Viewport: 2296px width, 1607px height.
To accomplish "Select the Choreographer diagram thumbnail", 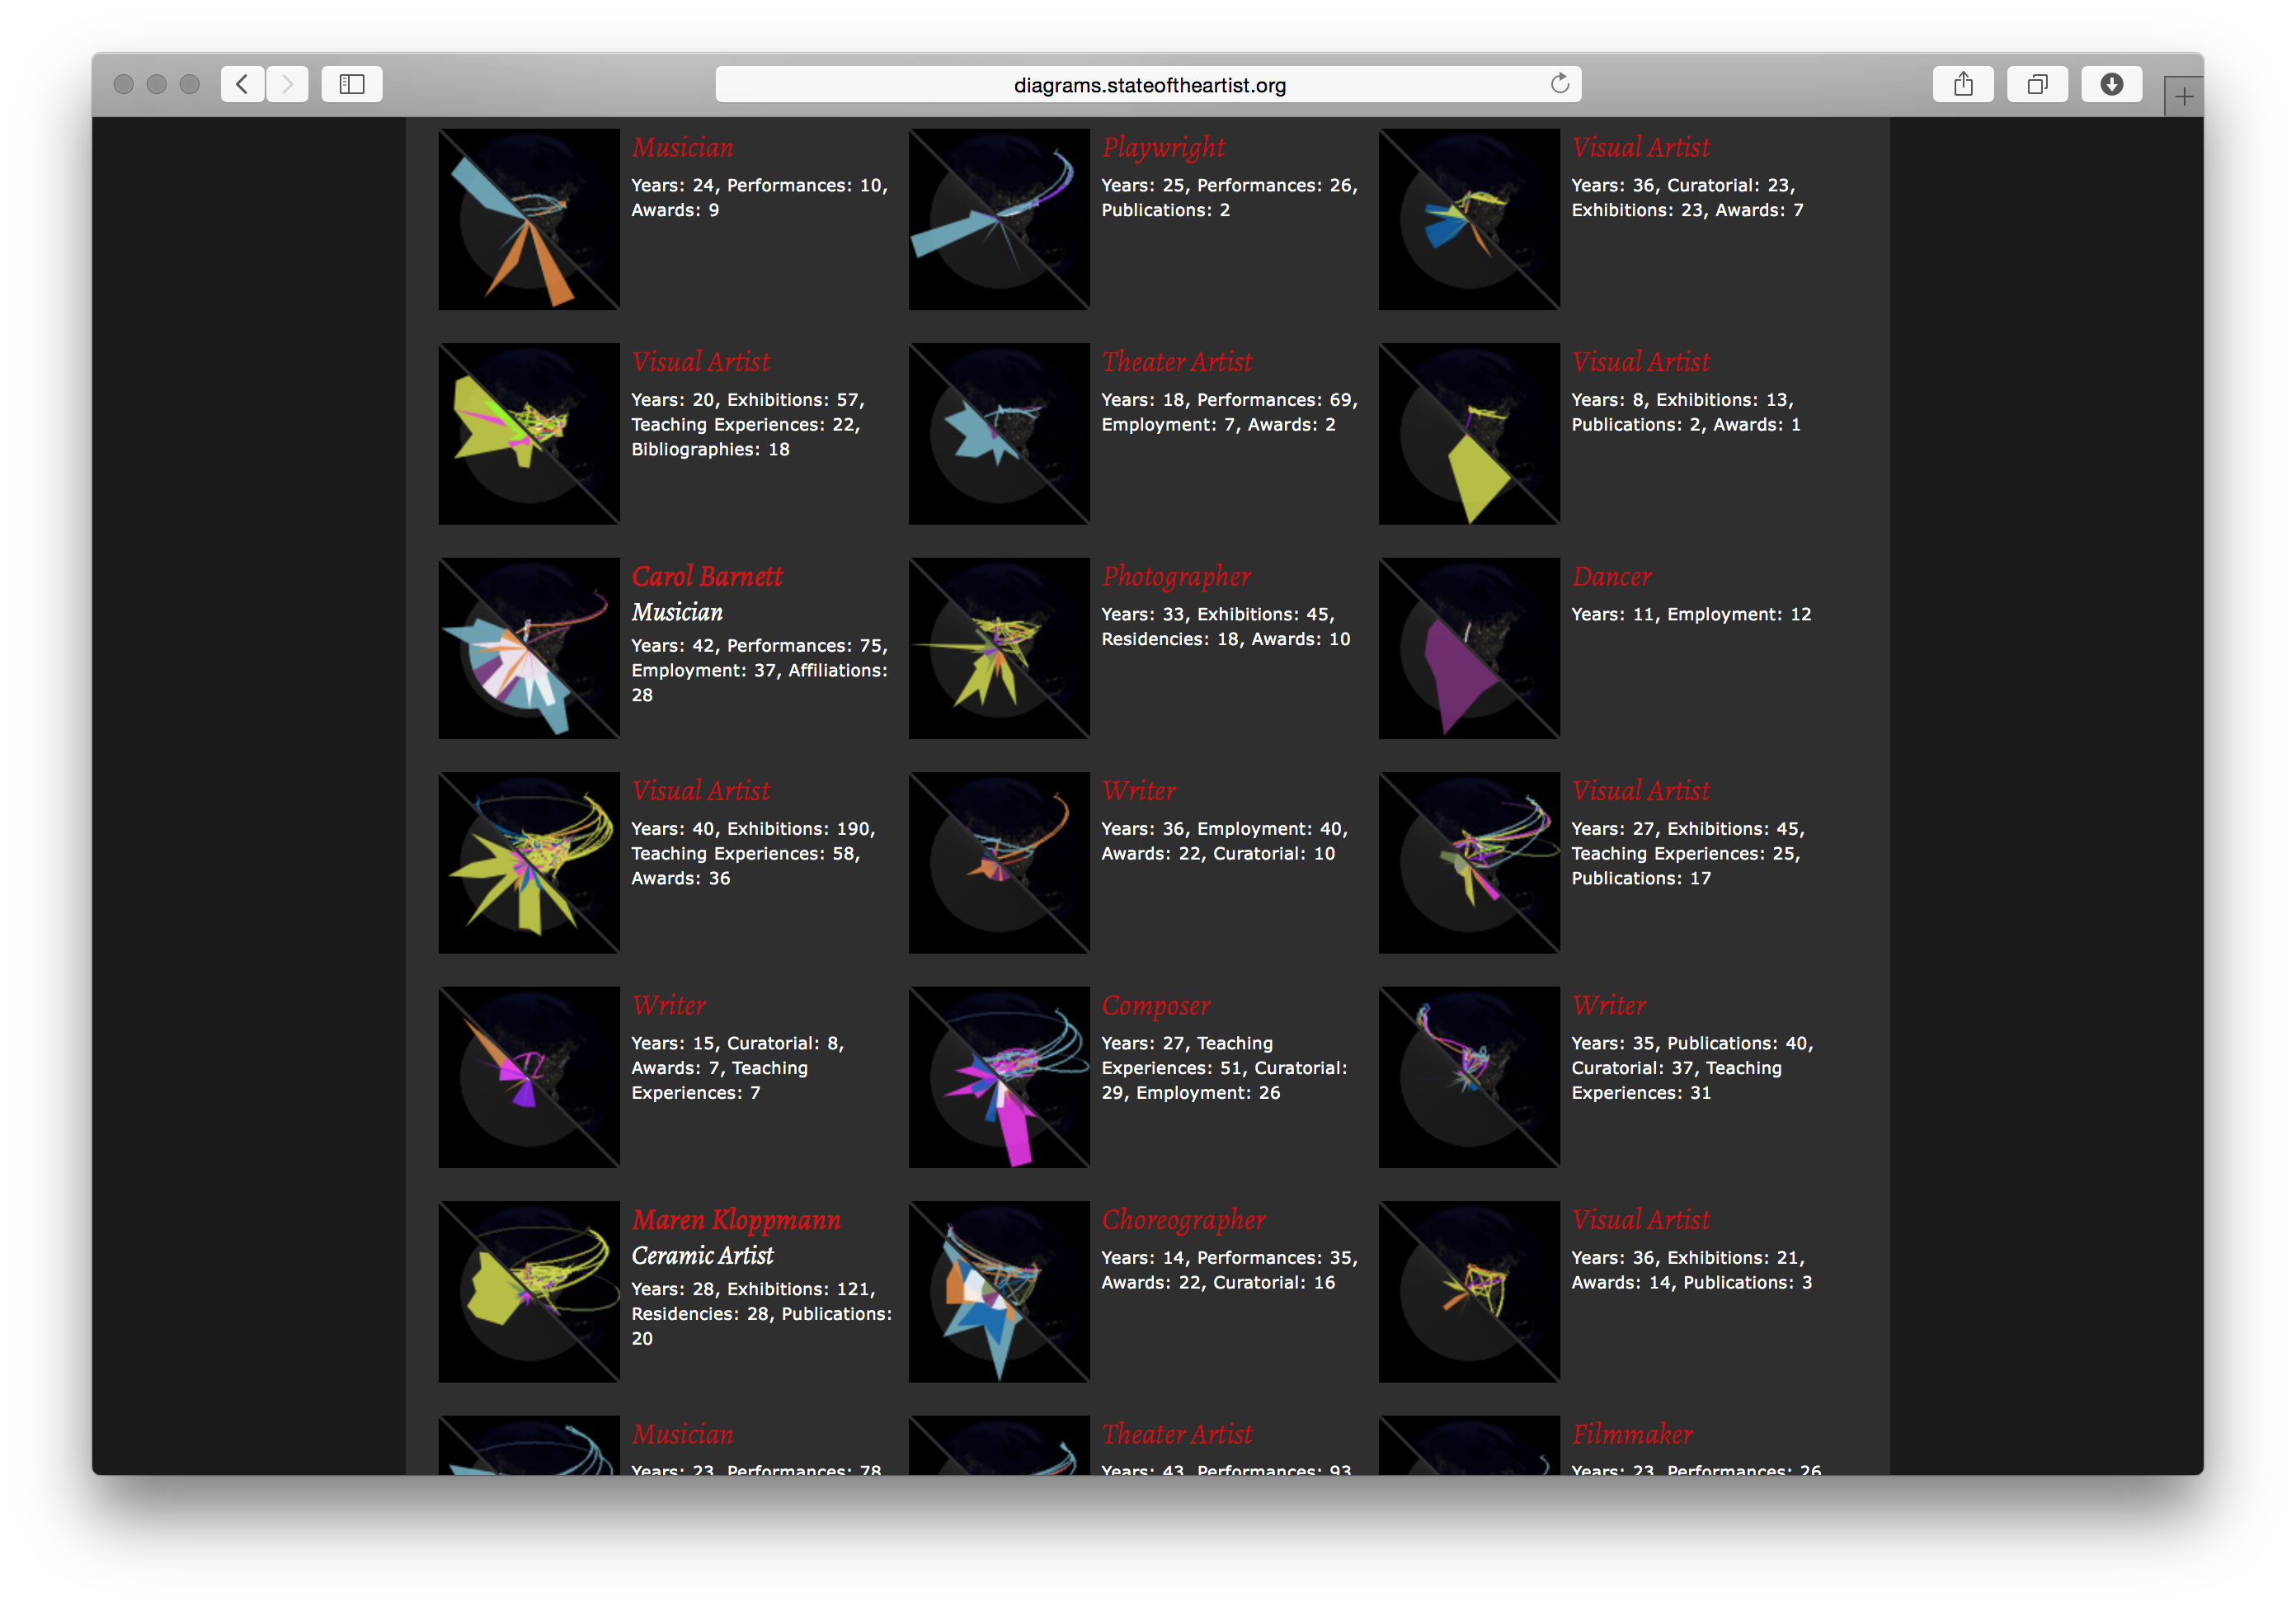I will 998,1291.
